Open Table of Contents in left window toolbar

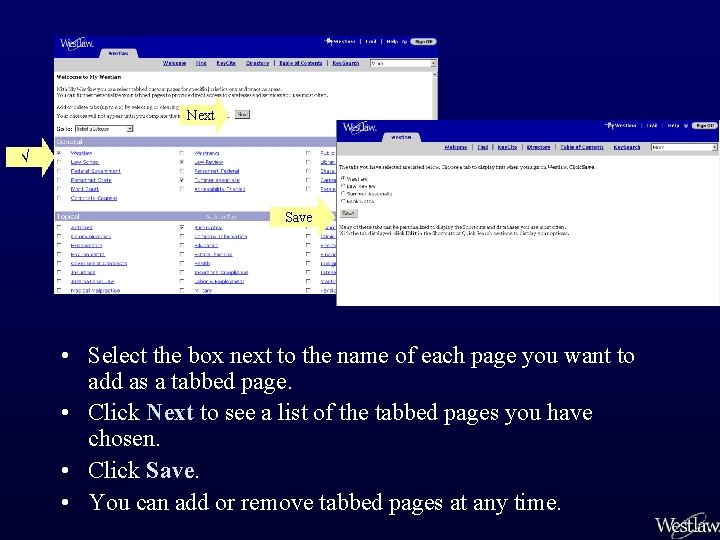click(301, 63)
